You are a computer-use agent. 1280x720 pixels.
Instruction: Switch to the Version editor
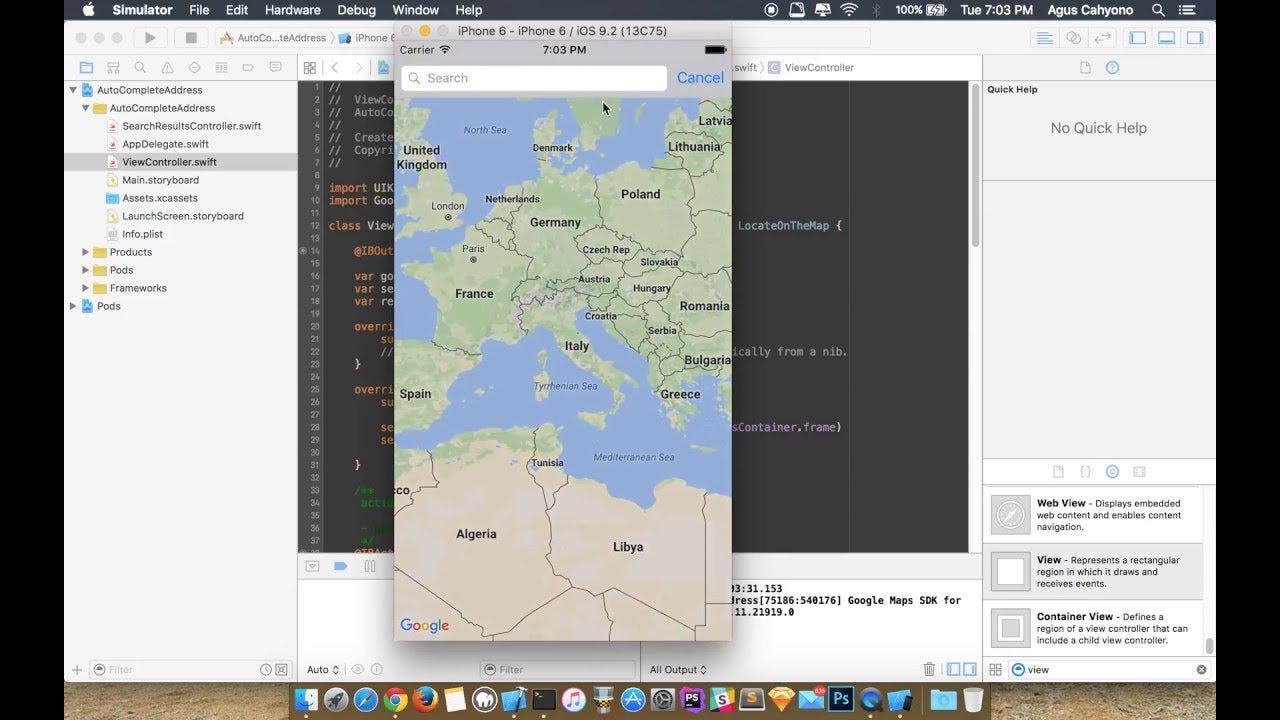click(1103, 38)
